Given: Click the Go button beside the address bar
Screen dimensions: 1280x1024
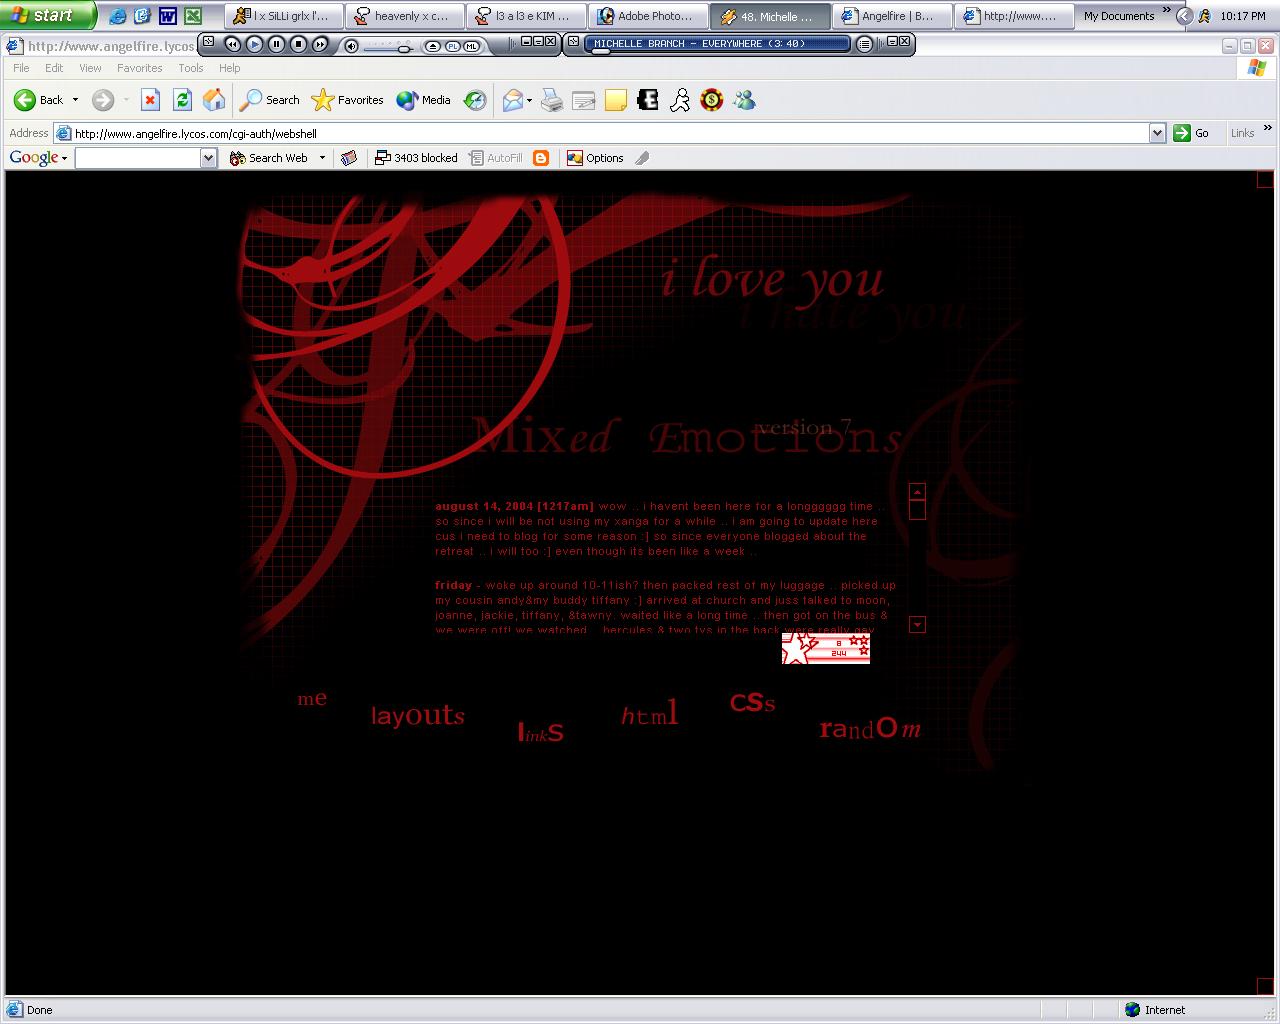Looking at the screenshot, I should point(1192,133).
